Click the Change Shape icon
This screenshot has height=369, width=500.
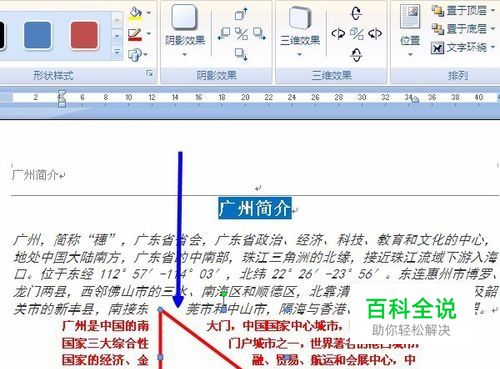coord(135,55)
